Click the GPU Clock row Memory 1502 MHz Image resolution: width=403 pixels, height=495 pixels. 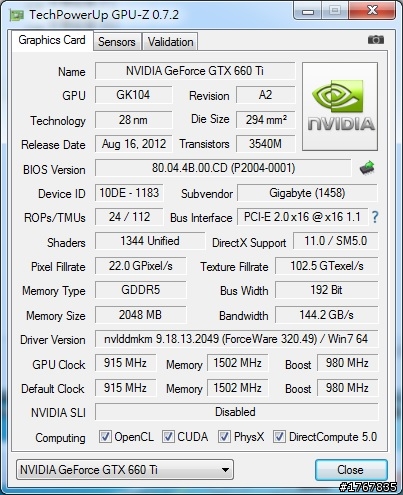point(238,363)
